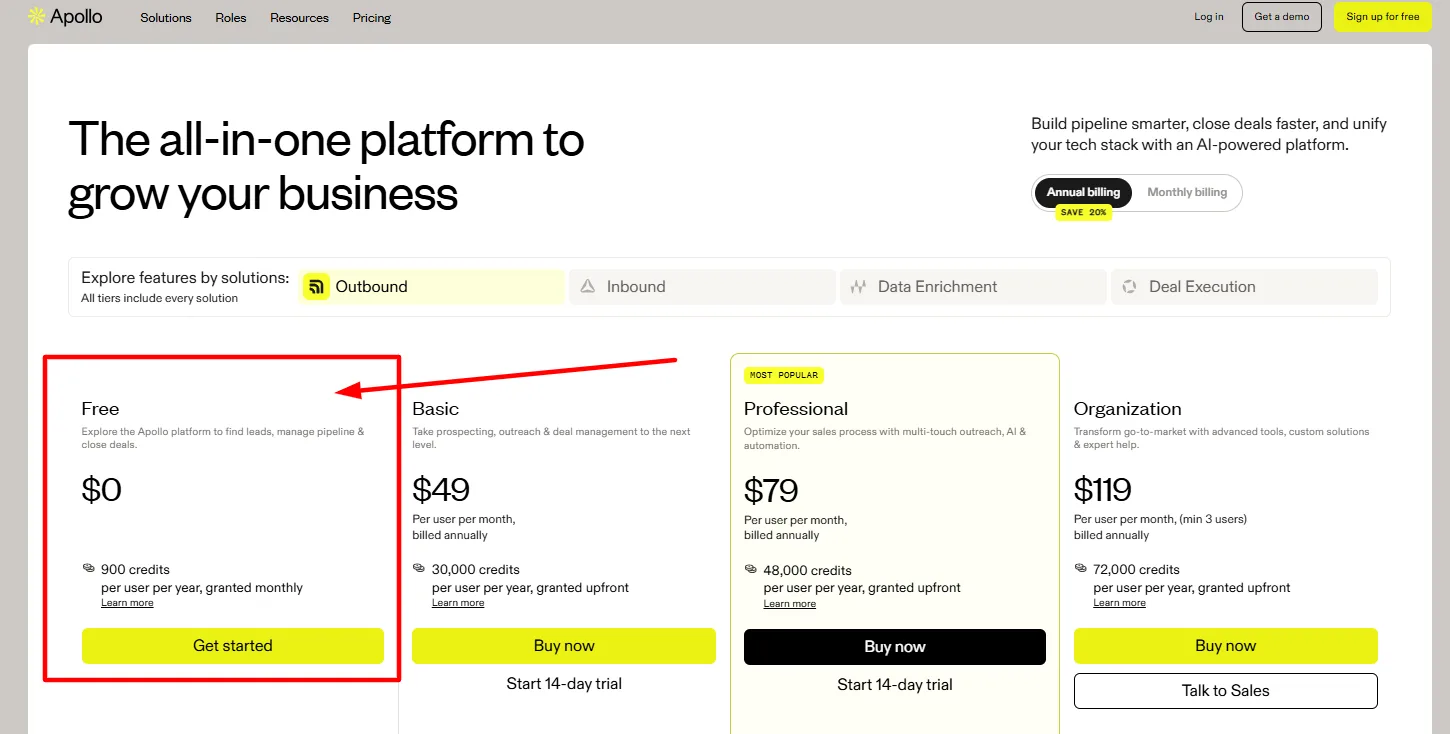The height and width of the screenshot is (734, 1450).
Task: Select the Inbound solution tab
Action: pos(702,287)
